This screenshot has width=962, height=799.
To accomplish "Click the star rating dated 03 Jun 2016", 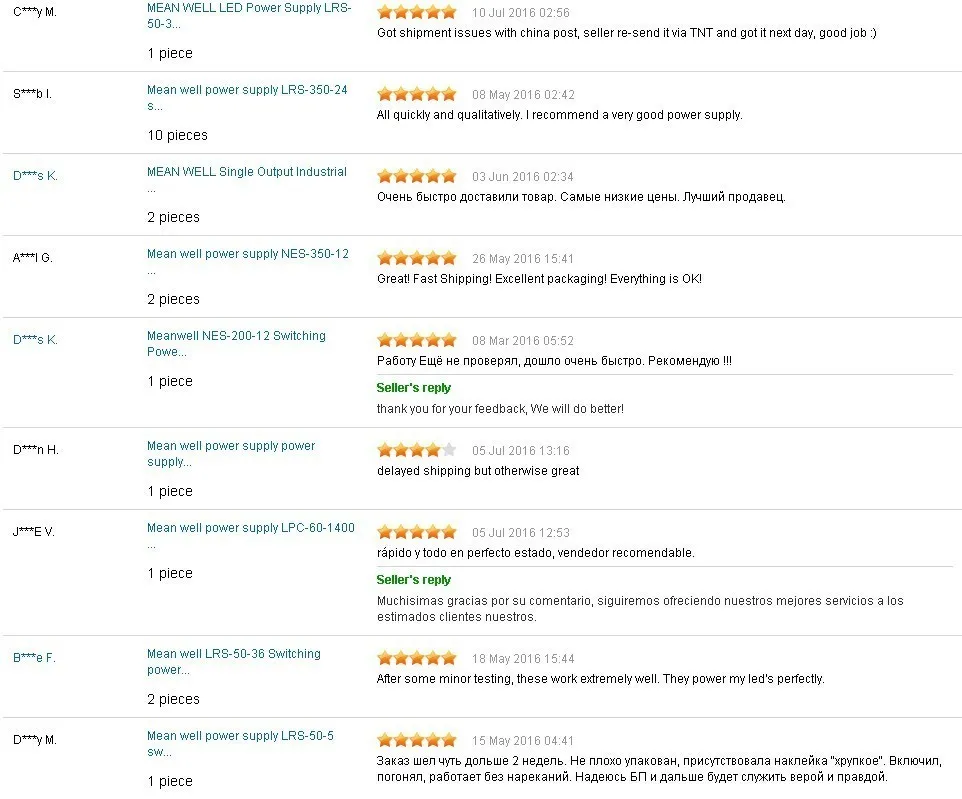I will tap(416, 177).
